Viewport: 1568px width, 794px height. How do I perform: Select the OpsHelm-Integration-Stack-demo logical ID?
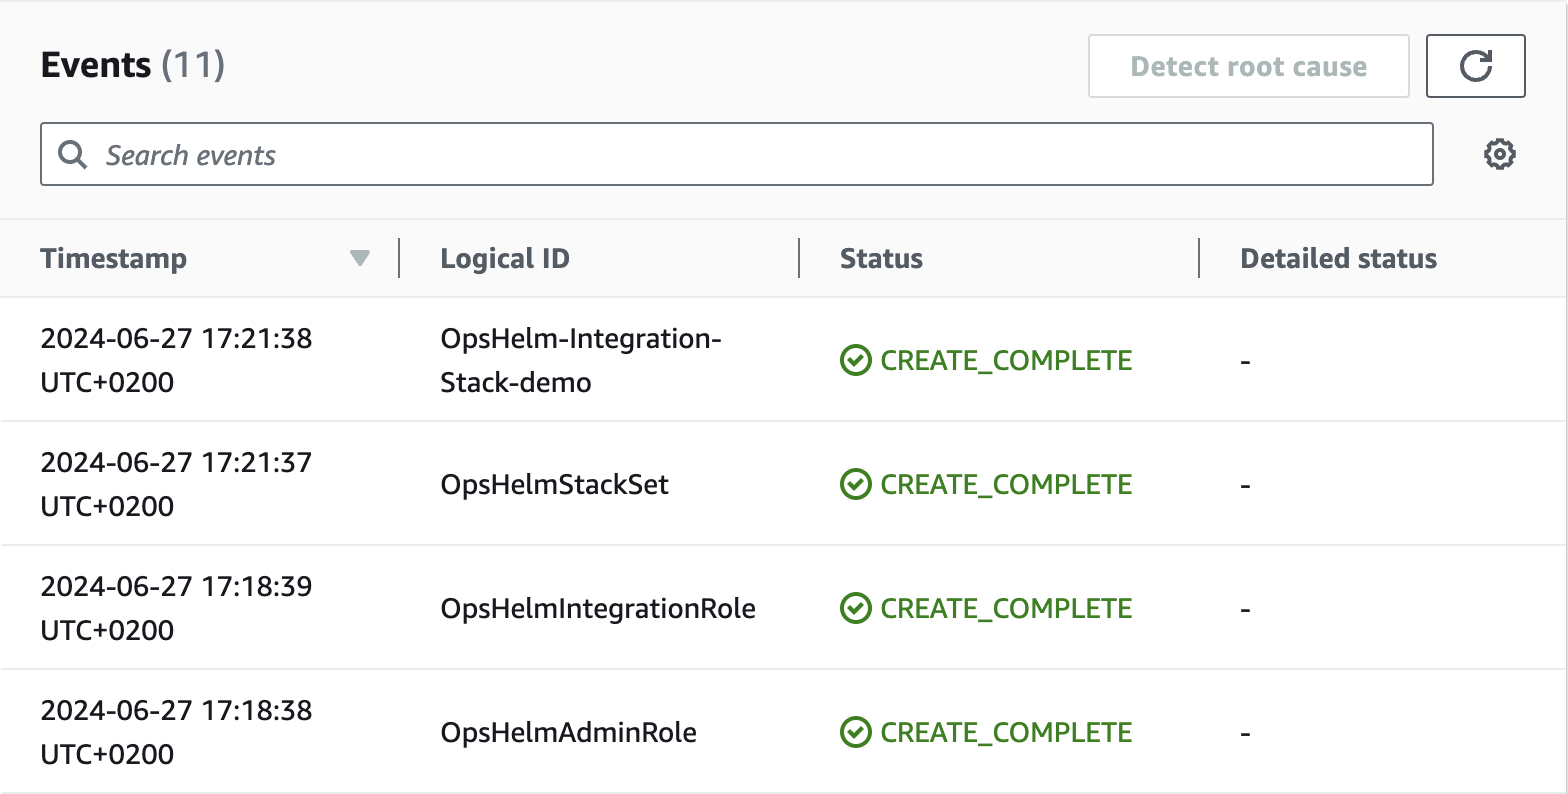point(581,360)
